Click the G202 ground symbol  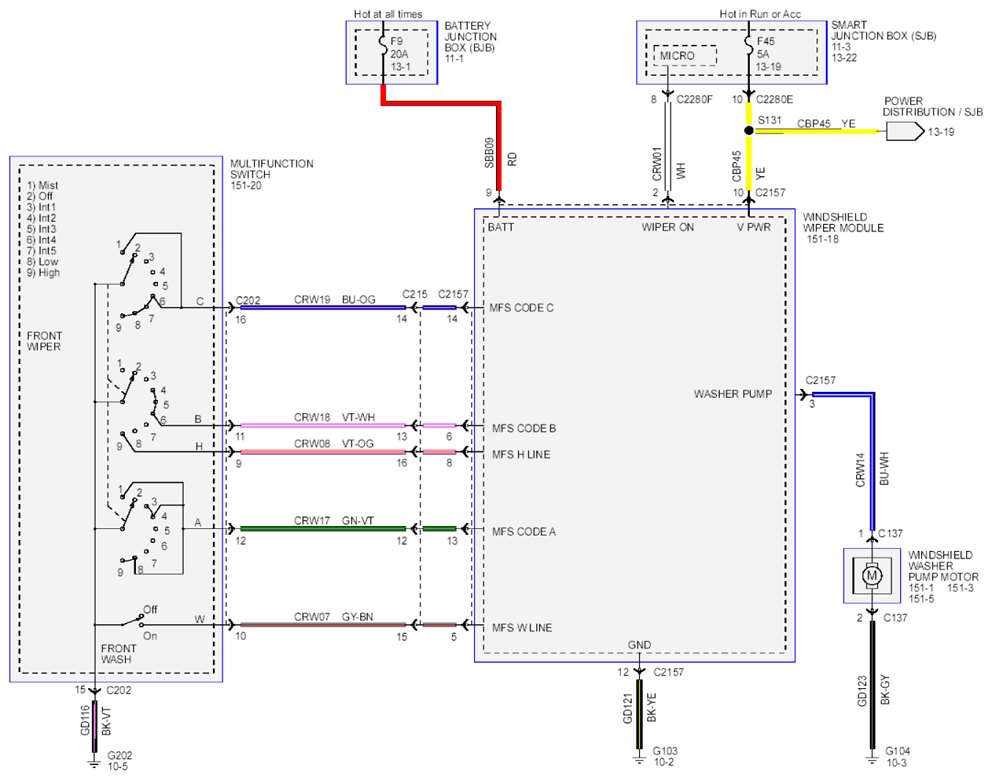tap(94, 764)
